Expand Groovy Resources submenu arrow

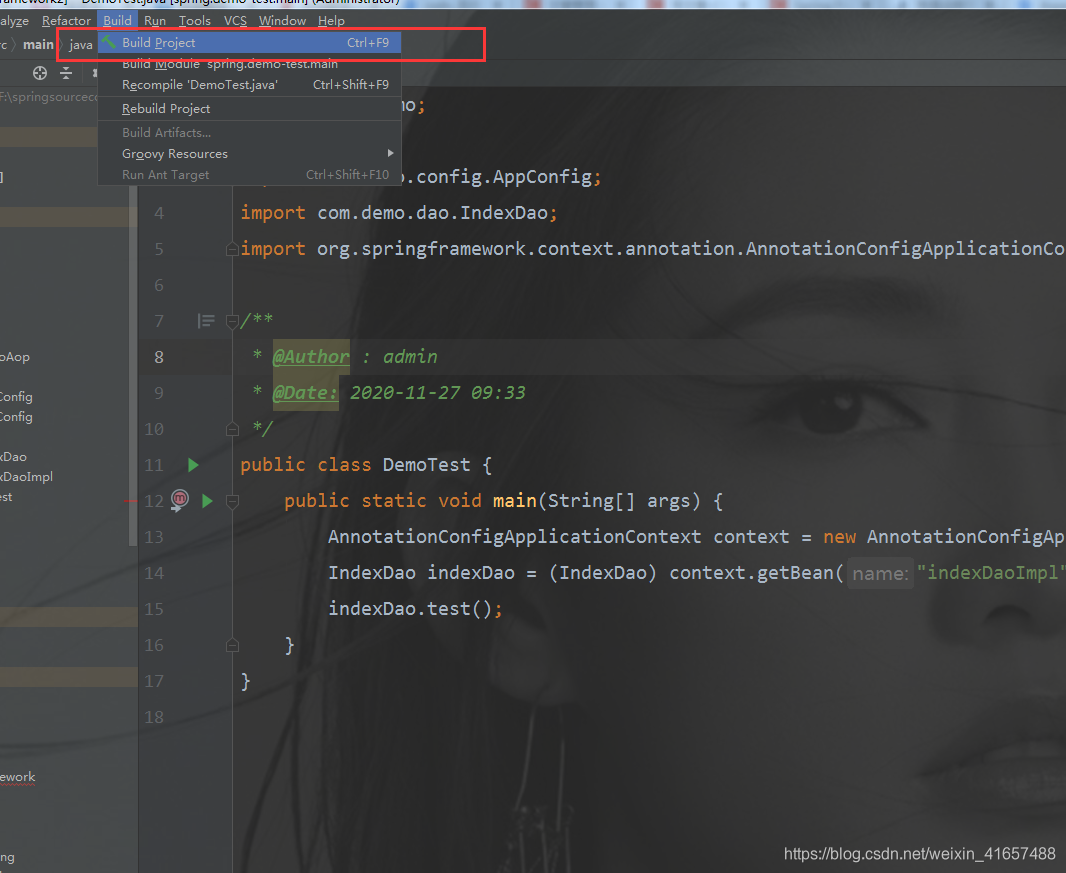pos(390,154)
